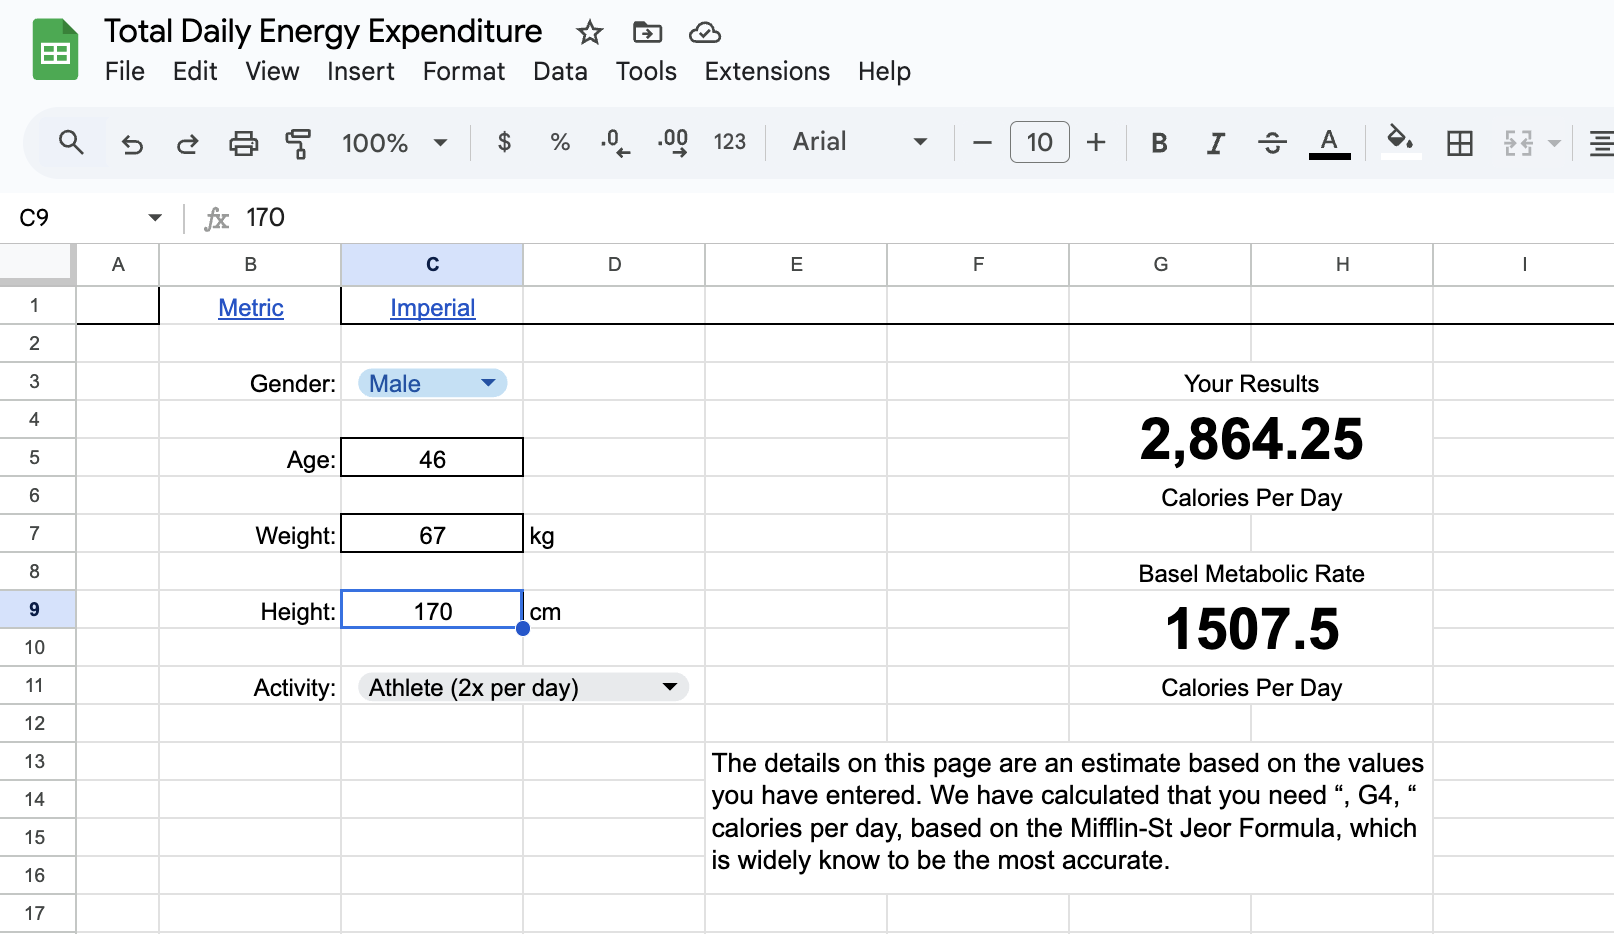This screenshot has height=934, width=1614.
Task: Select column G header
Action: click(1160, 265)
